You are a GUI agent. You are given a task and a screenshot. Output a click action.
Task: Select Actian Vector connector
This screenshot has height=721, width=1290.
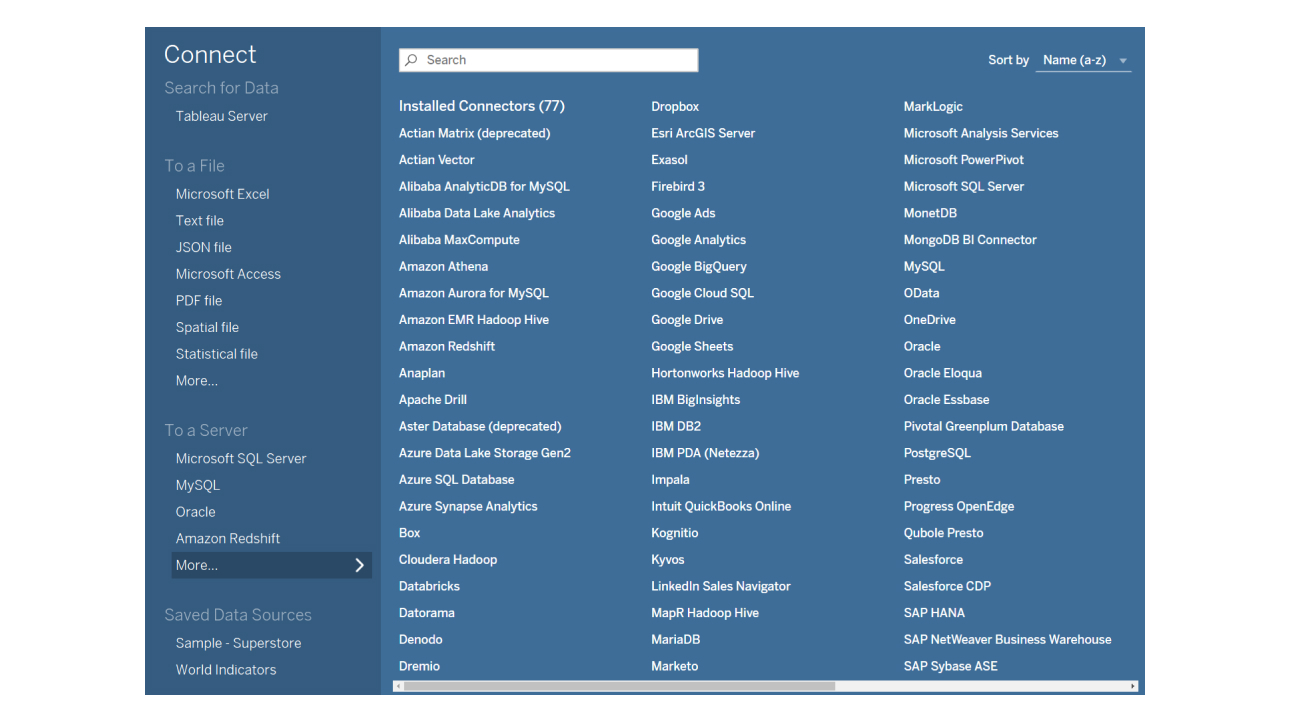point(437,160)
